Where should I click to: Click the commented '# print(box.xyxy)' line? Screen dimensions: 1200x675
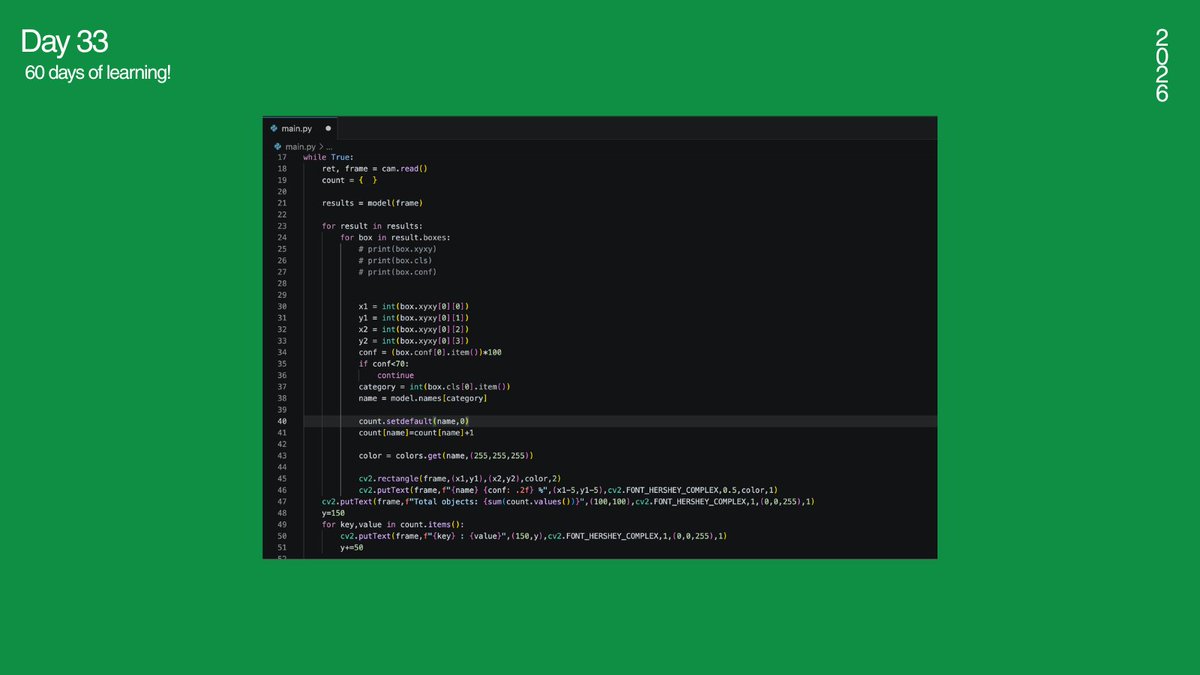[398, 249]
